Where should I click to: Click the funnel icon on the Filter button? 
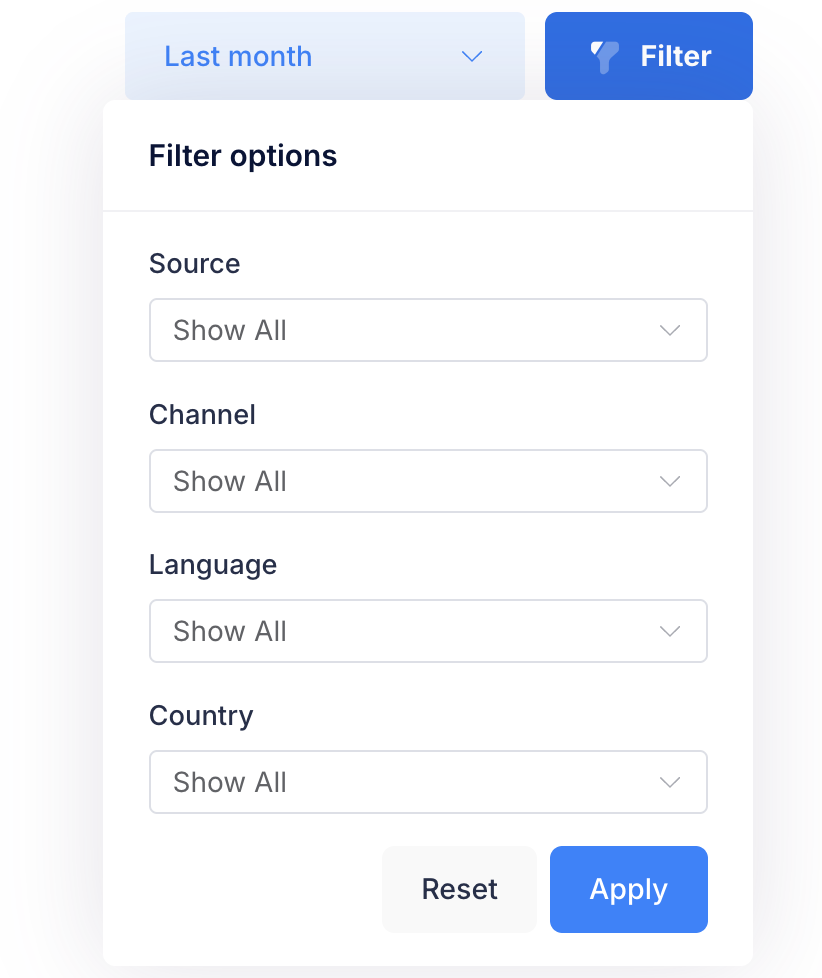click(603, 56)
